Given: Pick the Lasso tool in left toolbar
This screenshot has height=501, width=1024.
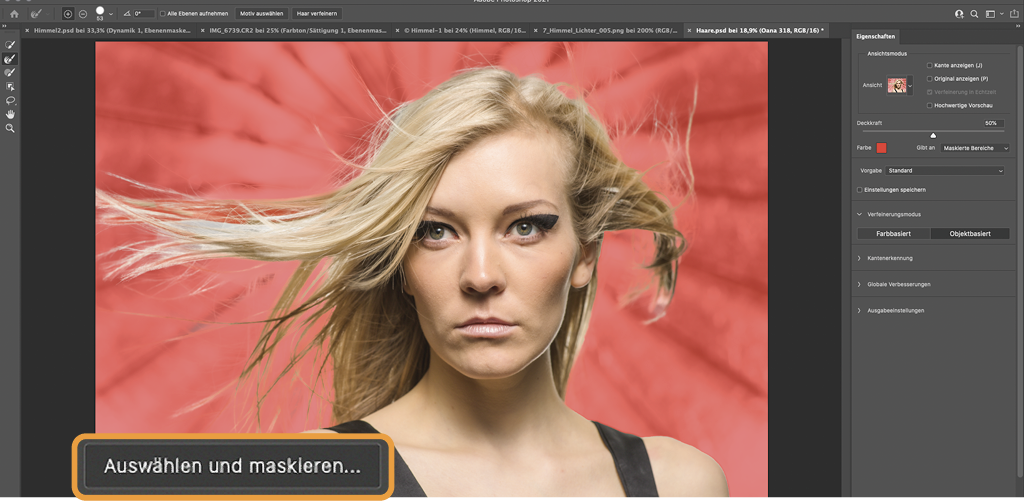Looking at the screenshot, I should 10,101.
